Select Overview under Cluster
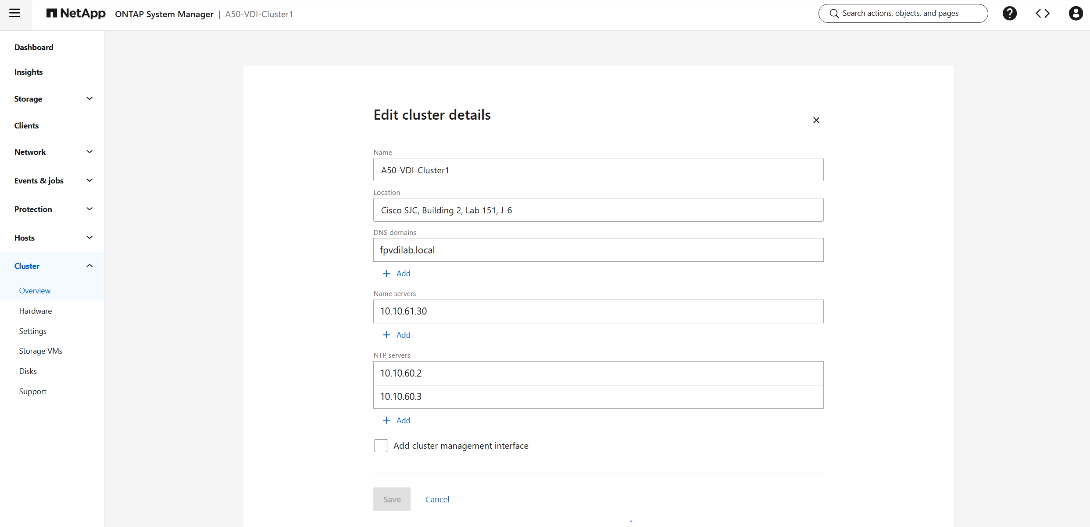This screenshot has height=527, width=1090. [x=35, y=291]
